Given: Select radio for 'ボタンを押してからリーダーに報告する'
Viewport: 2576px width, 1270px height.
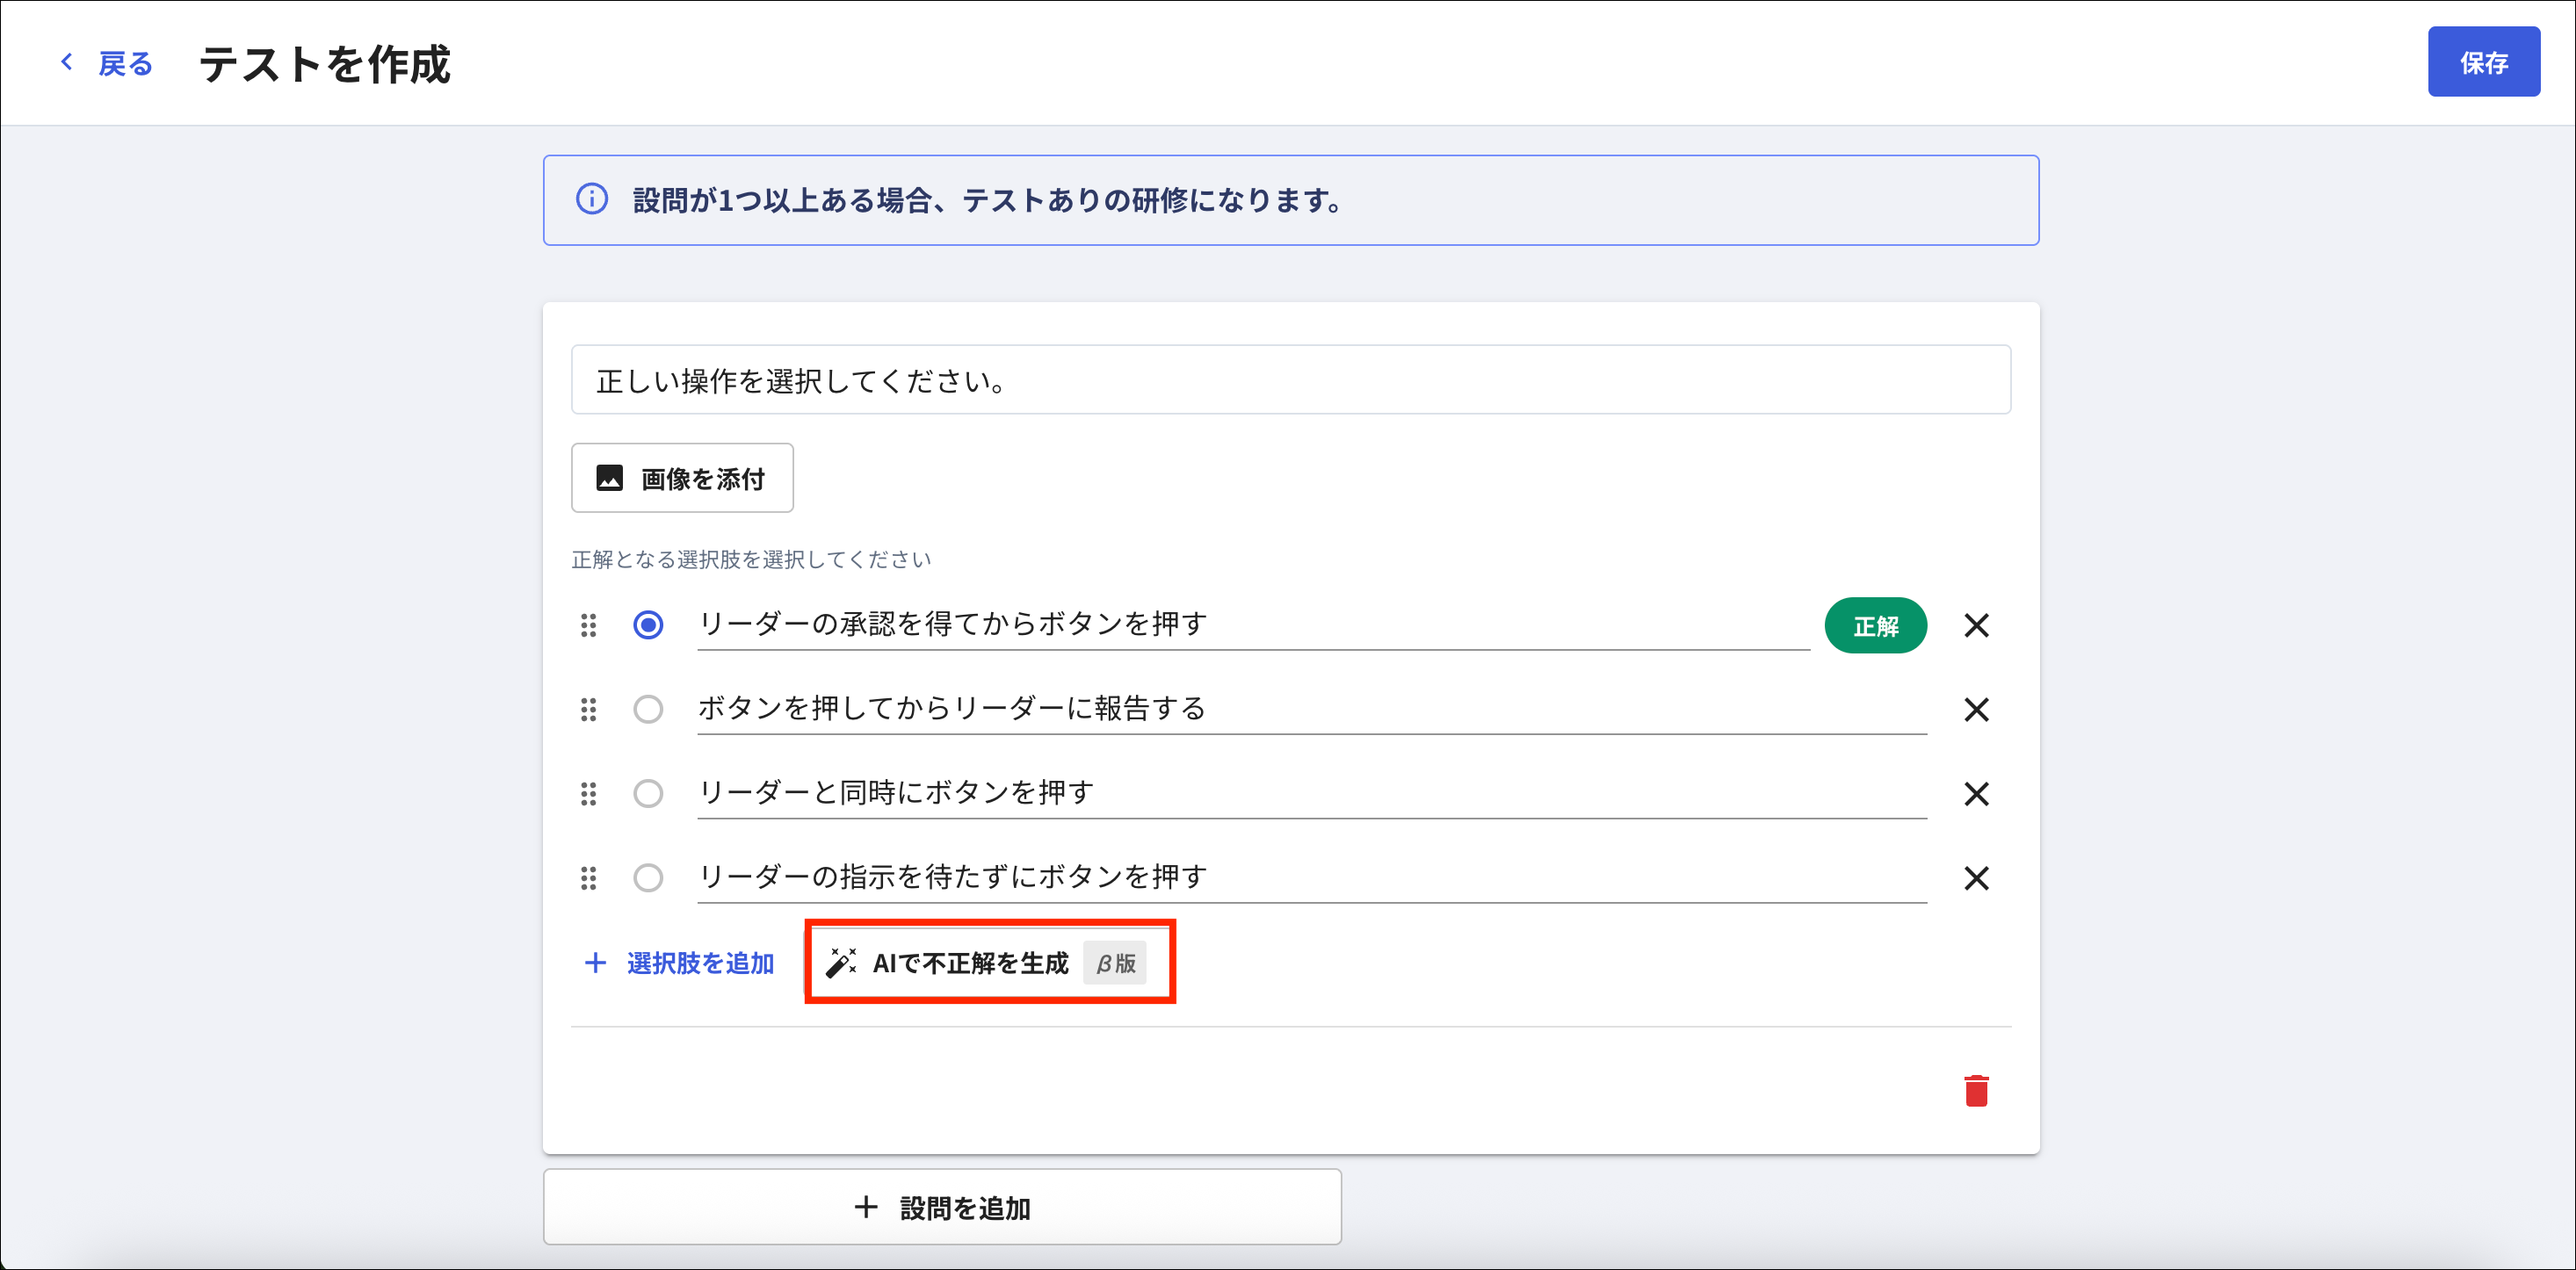Looking at the screenshot, I should coord(648,709).
